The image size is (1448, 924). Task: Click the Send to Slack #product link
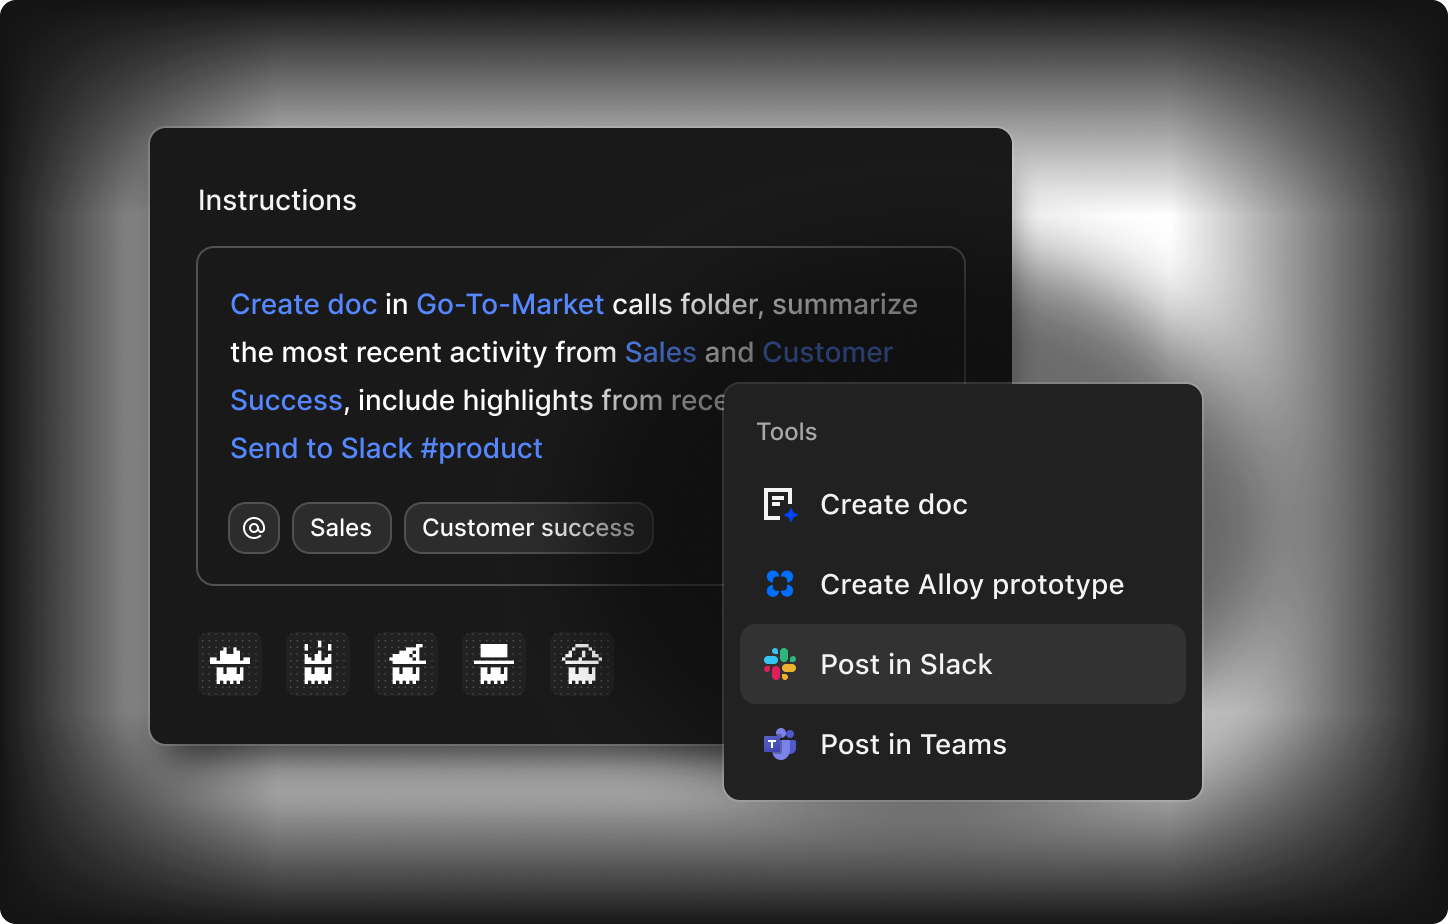pyautogui.click(x=387, y=448)
